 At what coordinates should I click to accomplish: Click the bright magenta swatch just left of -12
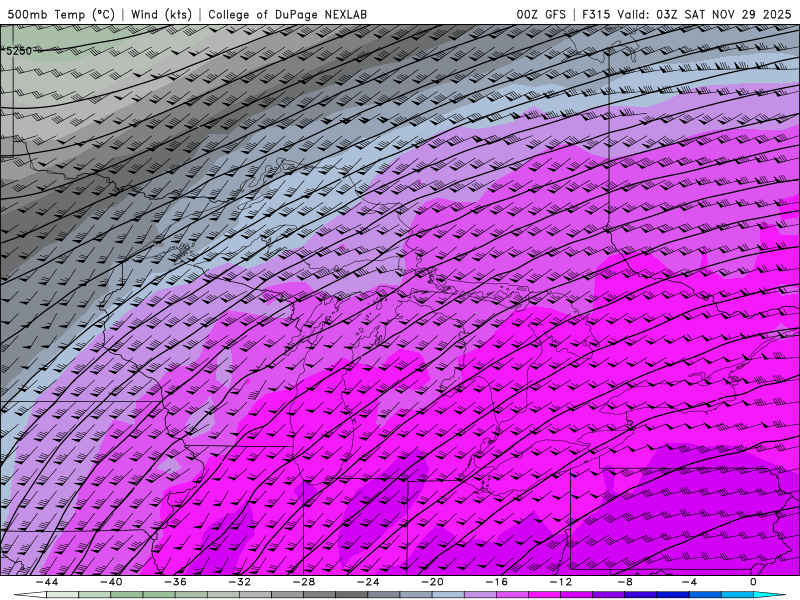tap(544, 595)
